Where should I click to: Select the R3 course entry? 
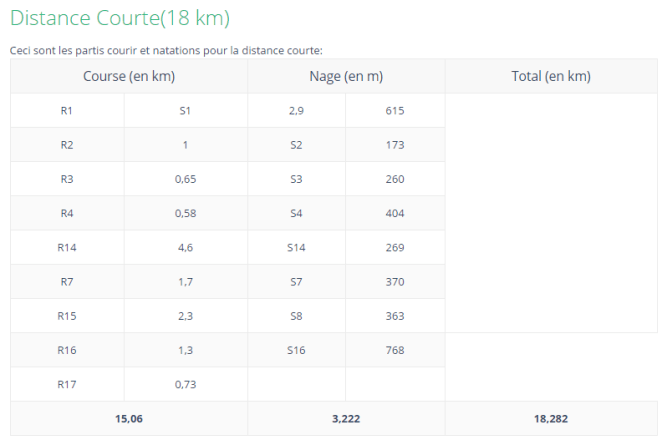click(x=67, y=179)
